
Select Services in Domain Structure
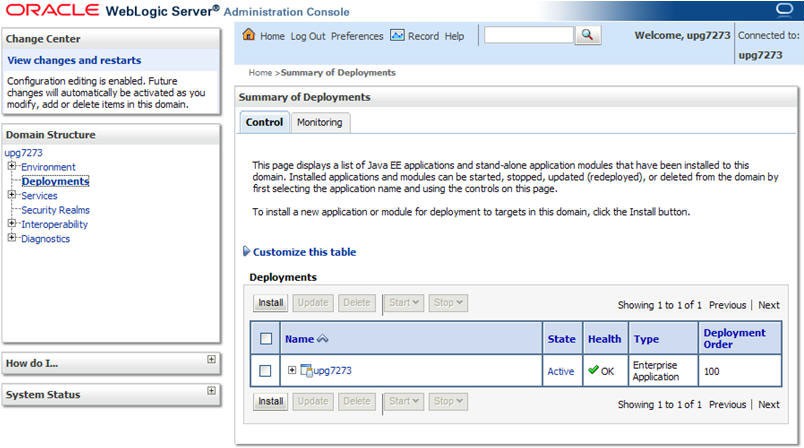click(39, 196)
